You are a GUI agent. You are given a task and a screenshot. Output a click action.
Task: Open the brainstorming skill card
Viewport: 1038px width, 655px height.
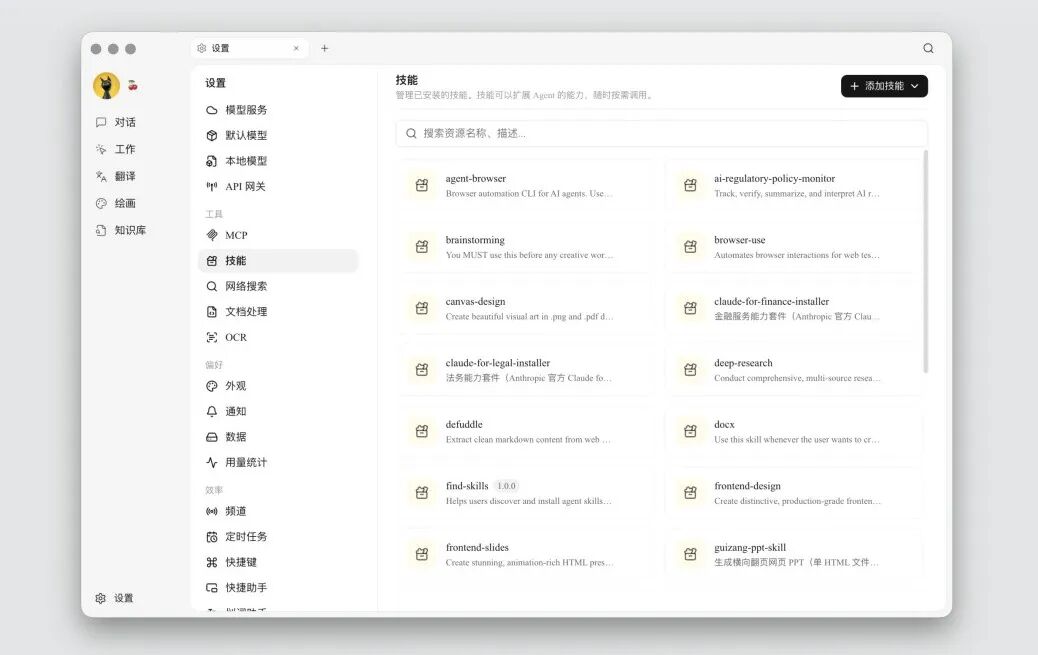pyautogui.click(x=524, y=247)
